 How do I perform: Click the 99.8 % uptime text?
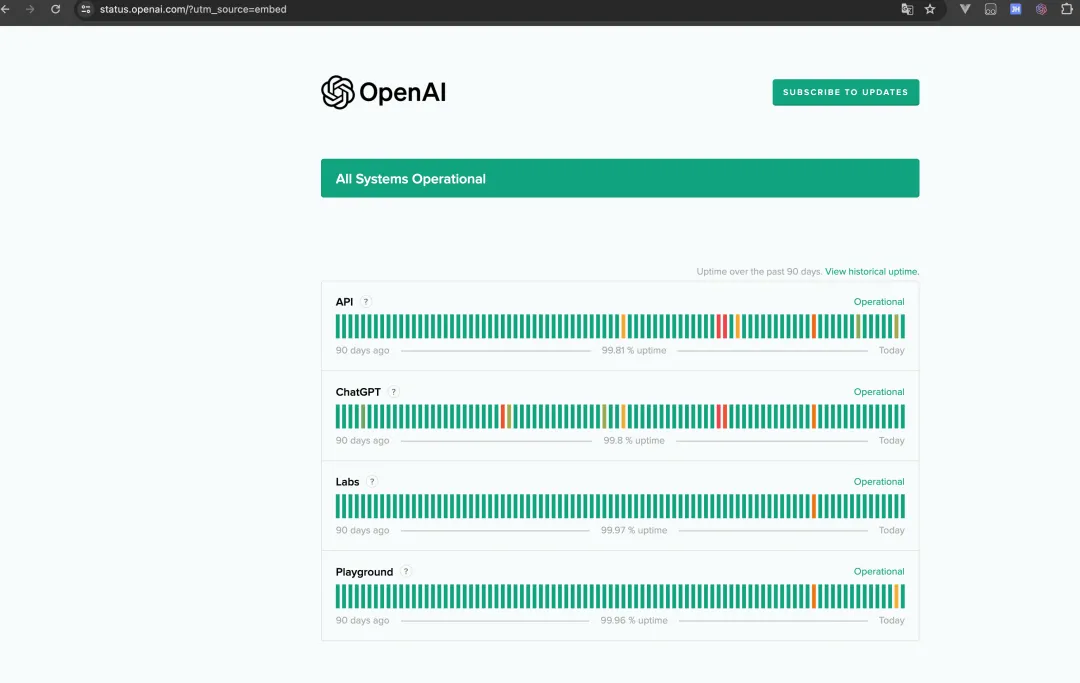pyautogui.click(x=634, y=441)
